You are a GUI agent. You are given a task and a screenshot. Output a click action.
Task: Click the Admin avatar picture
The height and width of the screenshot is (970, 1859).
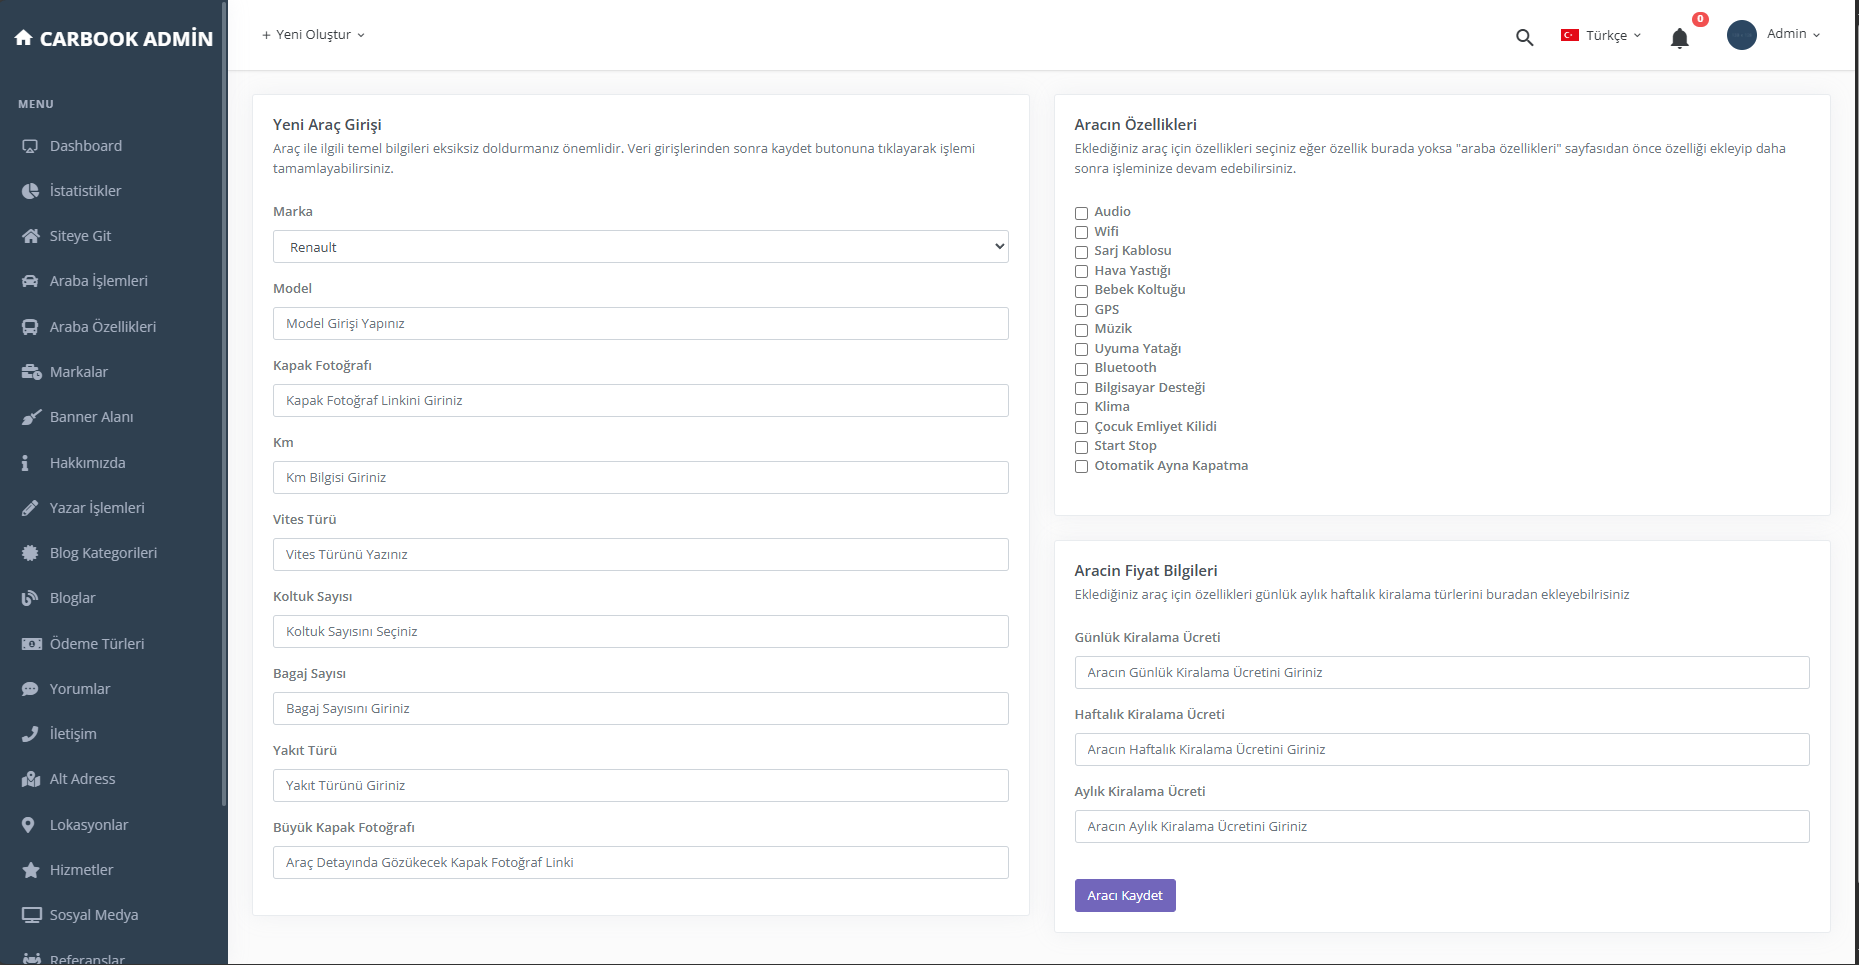click(1741, 35)
